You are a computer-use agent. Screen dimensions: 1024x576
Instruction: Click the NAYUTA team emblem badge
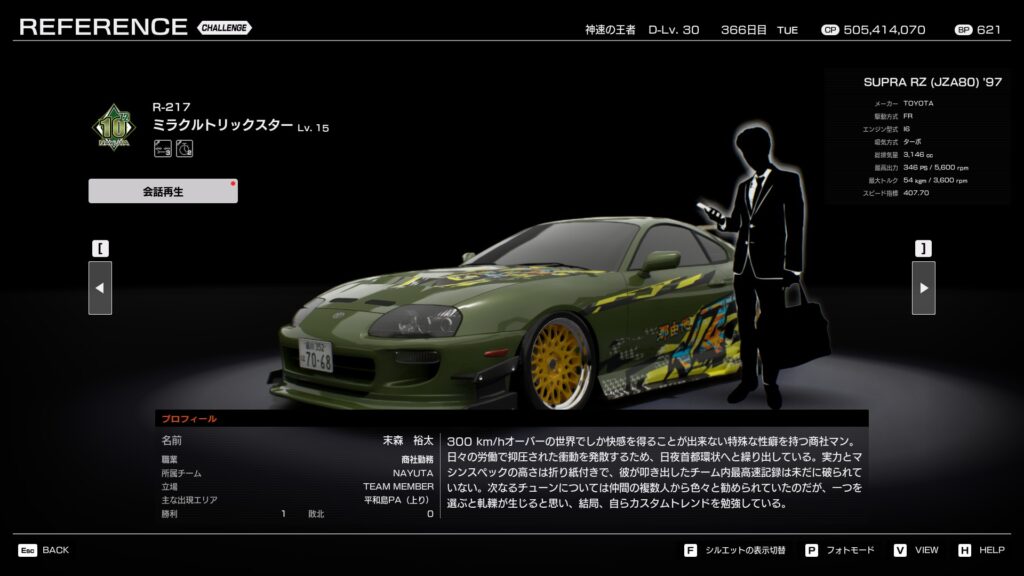[114, 128]
